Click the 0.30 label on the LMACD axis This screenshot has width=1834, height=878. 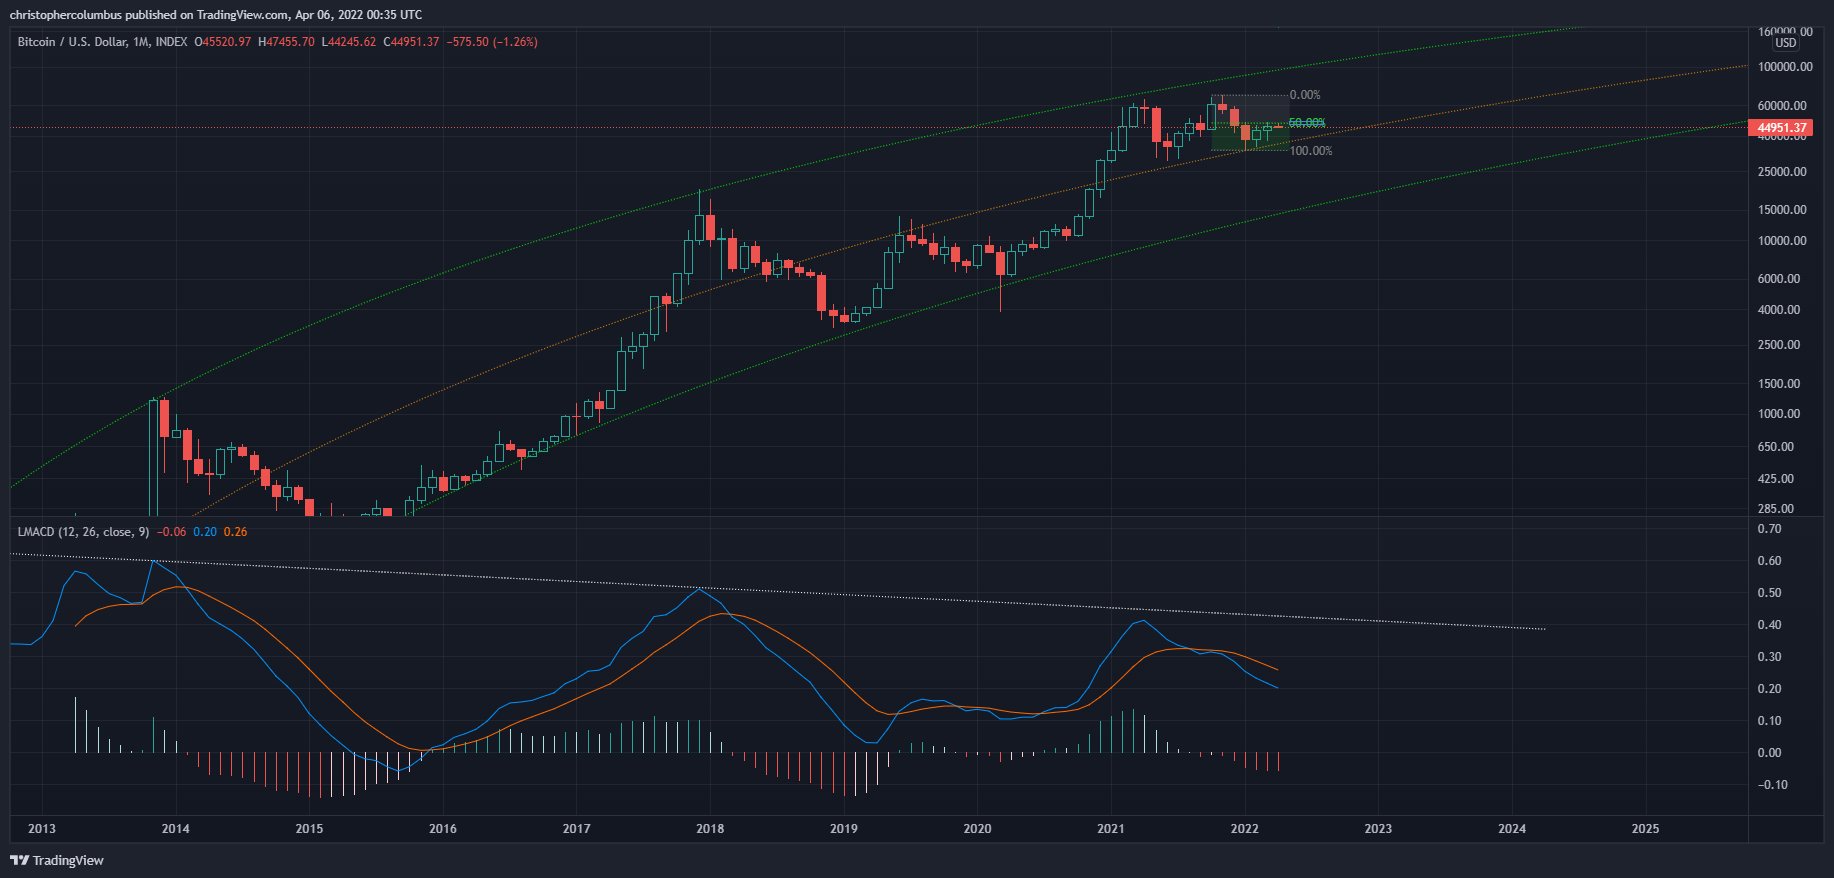click(x=1769, y=657)
